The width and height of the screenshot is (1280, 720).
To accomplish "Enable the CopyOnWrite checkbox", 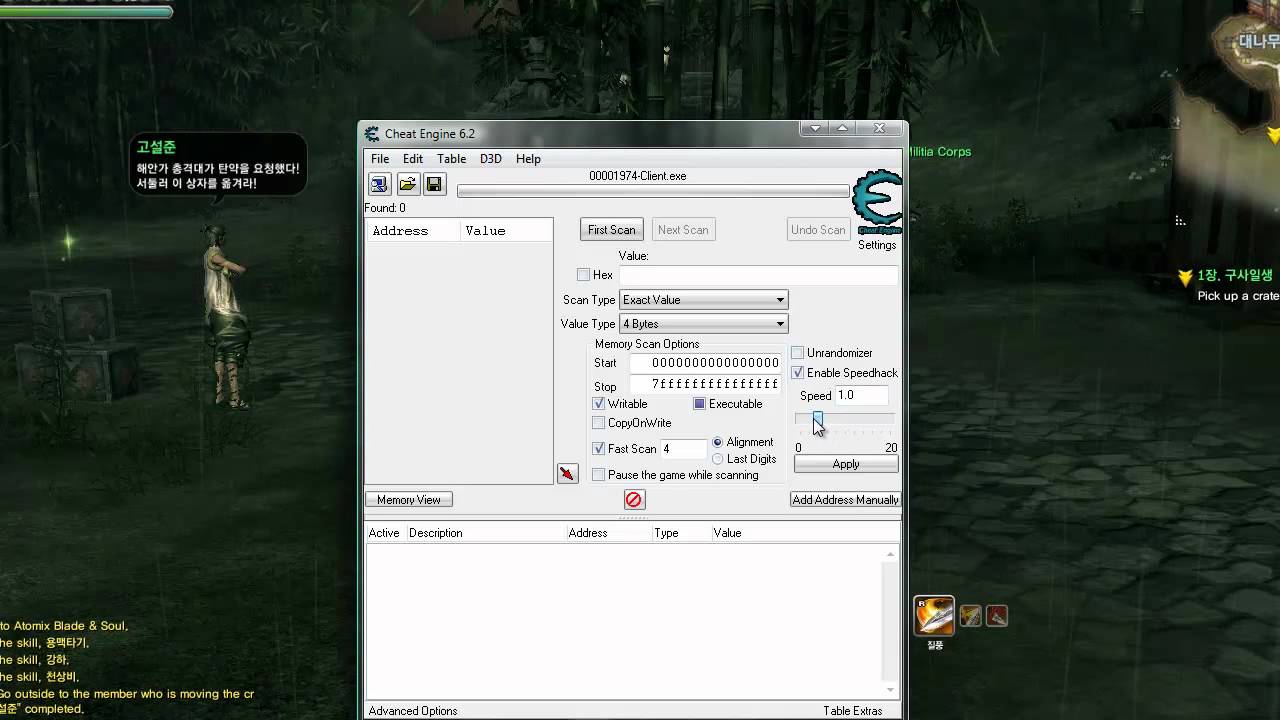I will [x=599, y=423].
